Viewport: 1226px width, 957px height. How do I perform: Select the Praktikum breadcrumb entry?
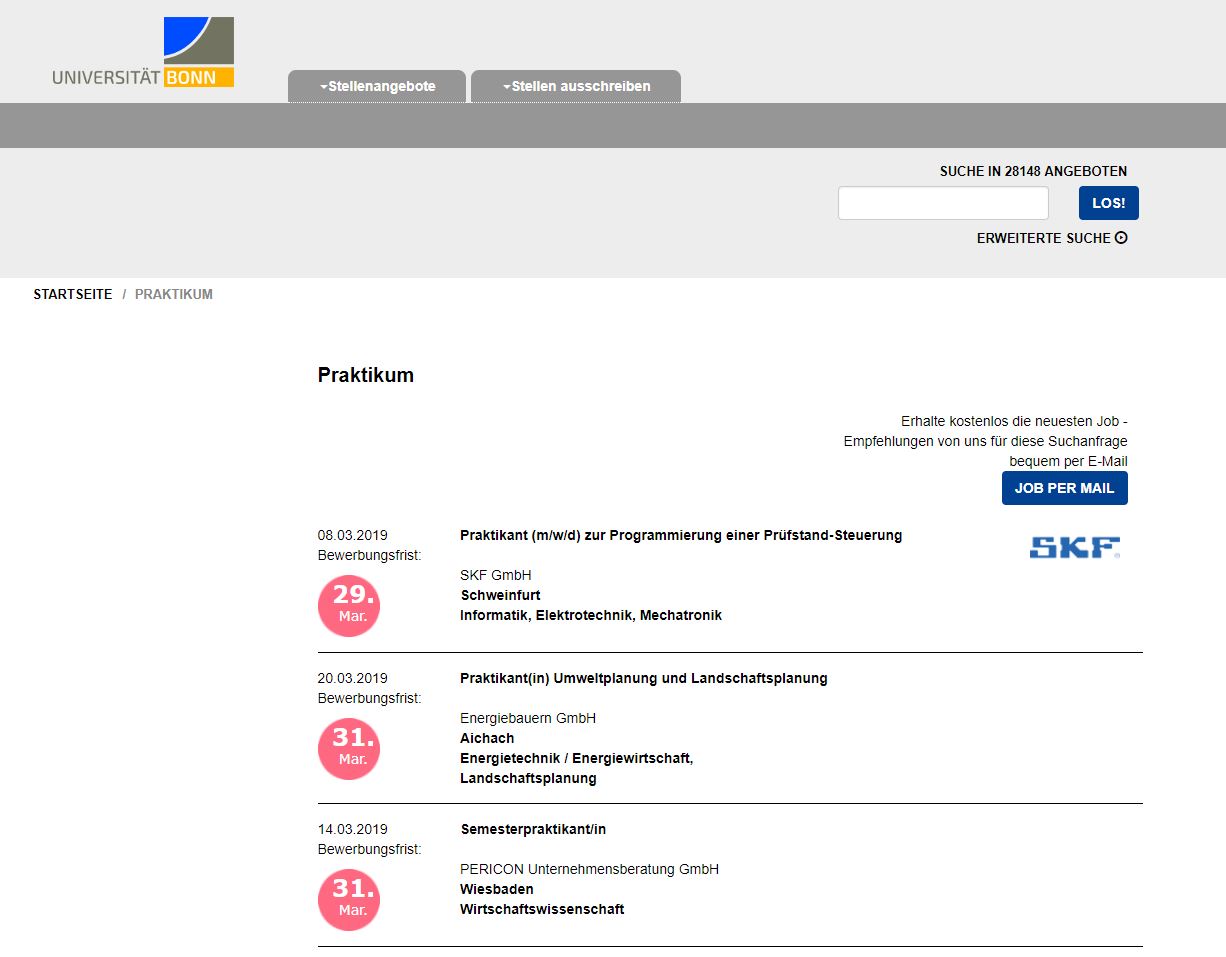coord(174,294)
